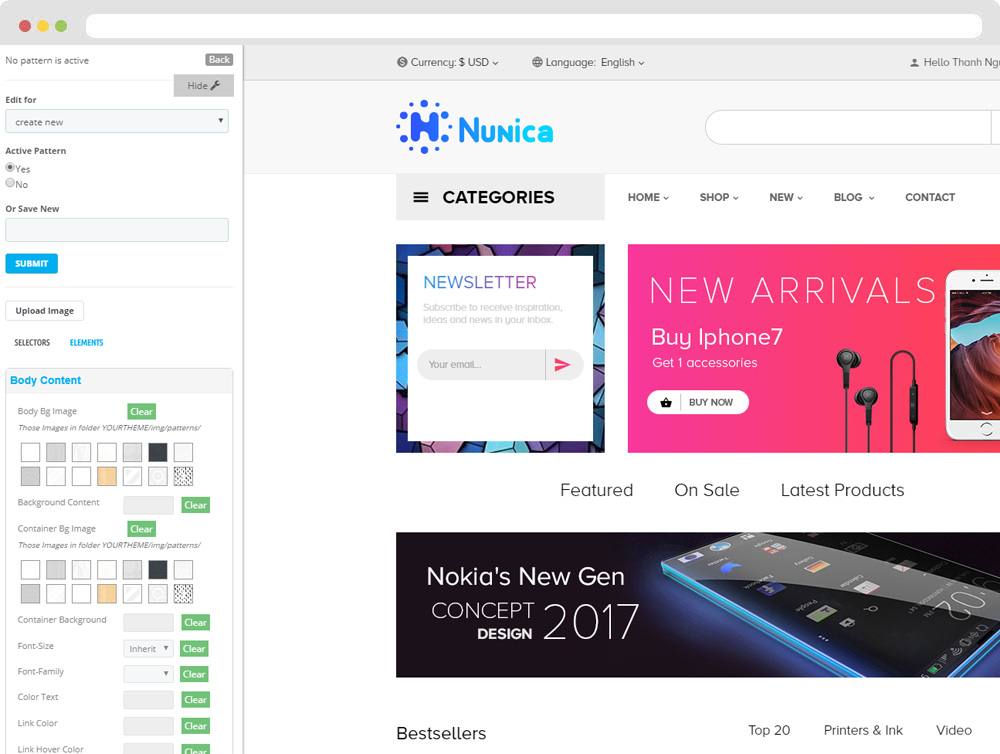The height and width of the screenshot is (754, 1000).
Task: Expand the SHOP menu dropdown
Action: [x=719, y=198]
